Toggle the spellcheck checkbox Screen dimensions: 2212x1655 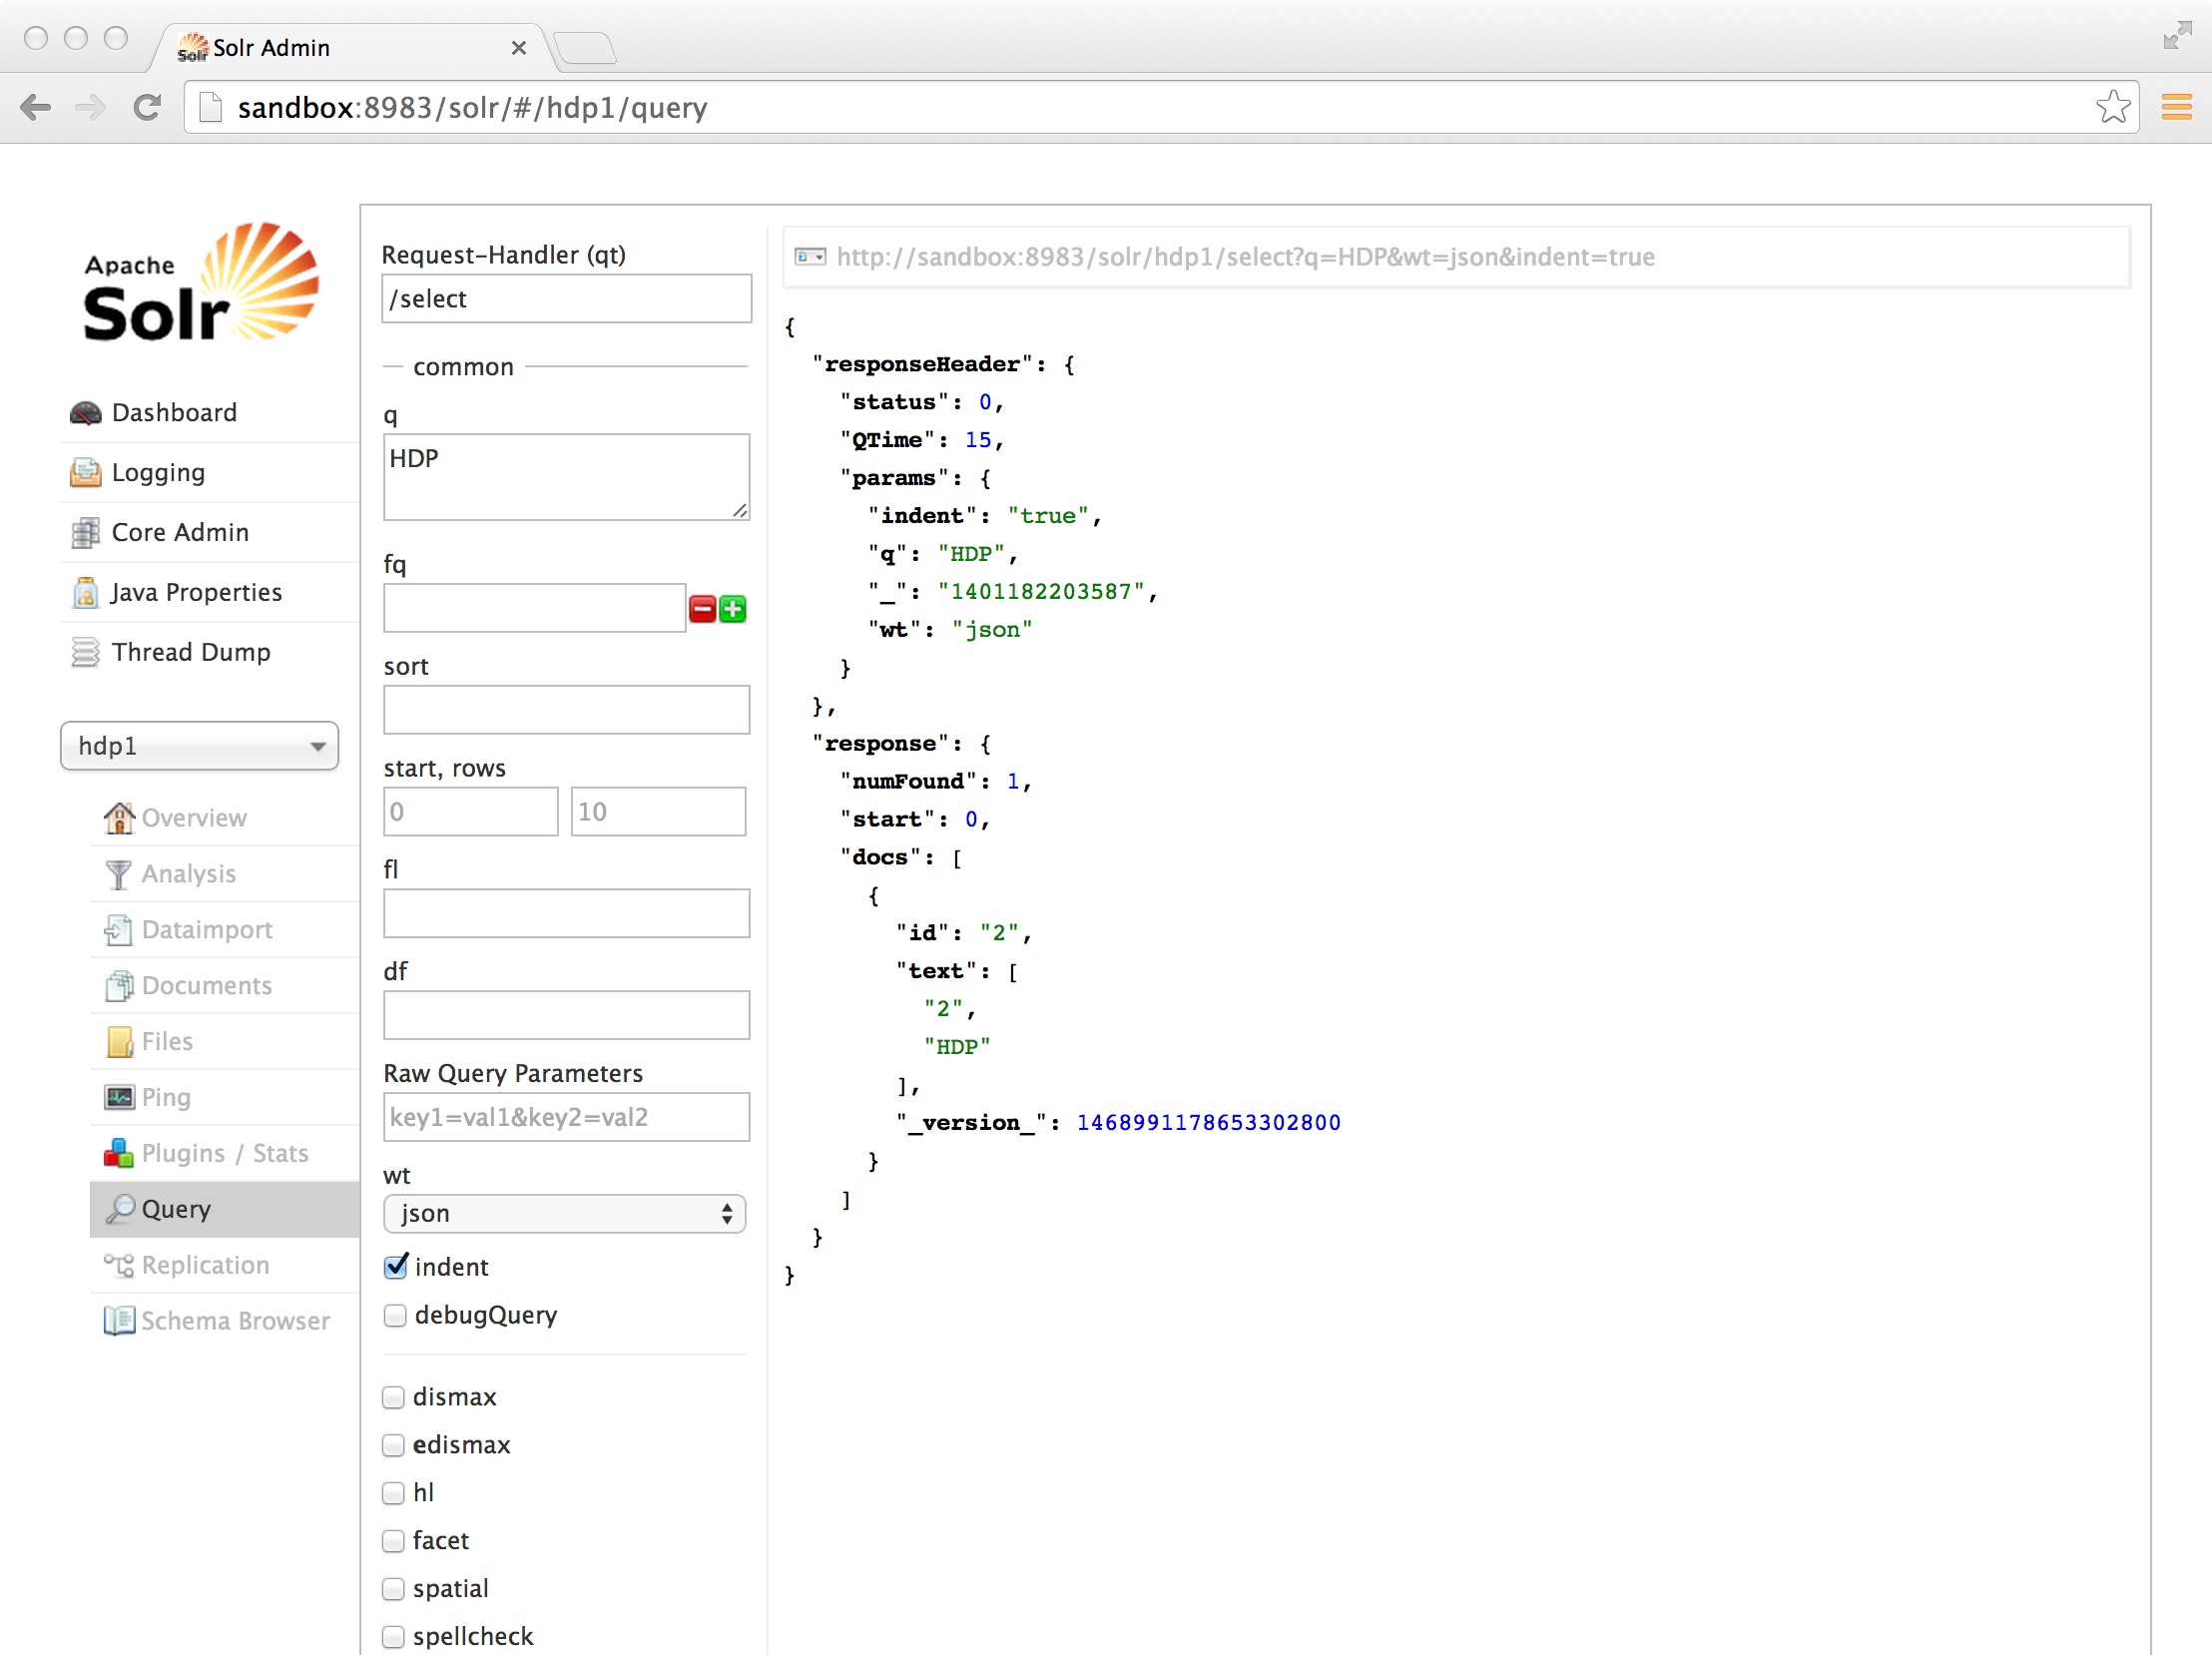coord(394,1637)
